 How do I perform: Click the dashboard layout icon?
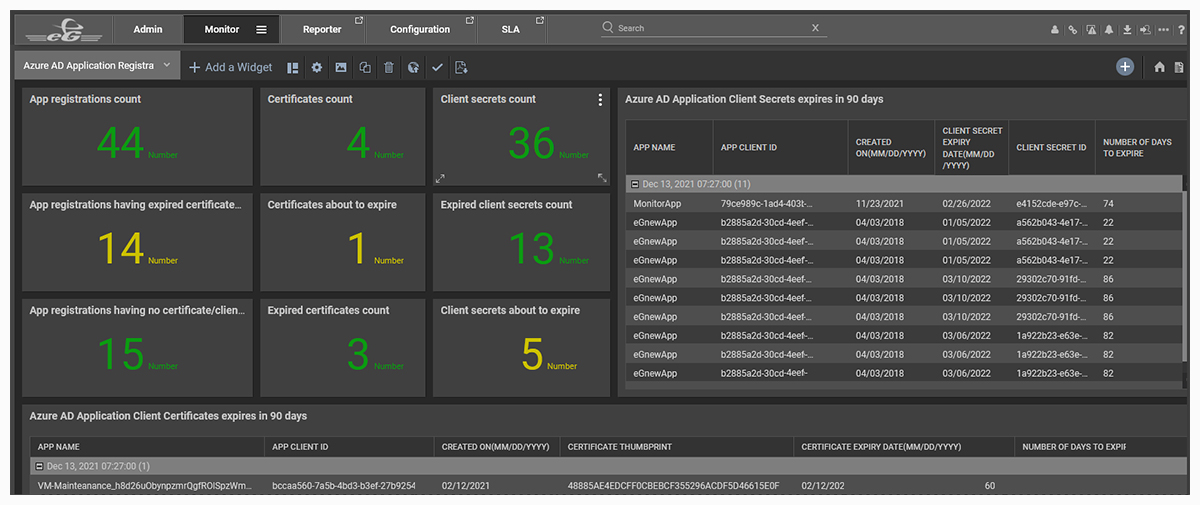pos(293,67)
